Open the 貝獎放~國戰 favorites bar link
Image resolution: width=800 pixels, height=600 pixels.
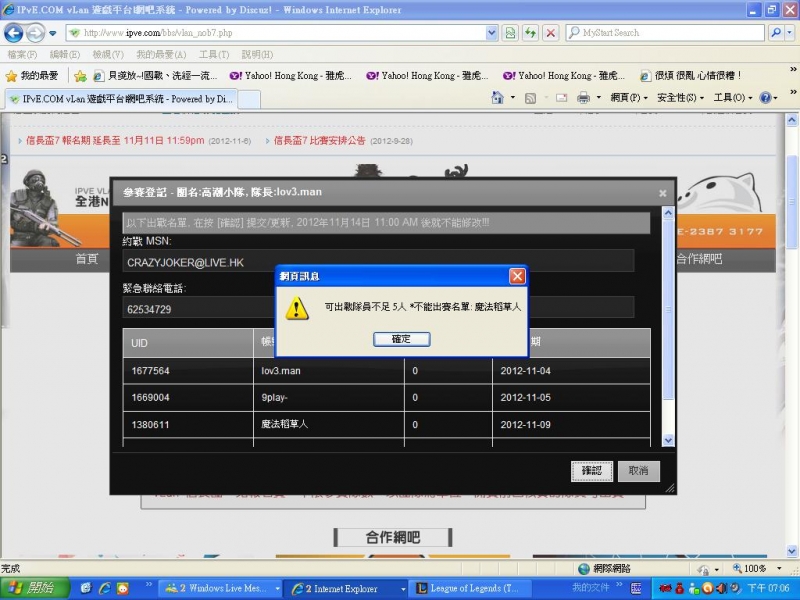pos(156,76)
